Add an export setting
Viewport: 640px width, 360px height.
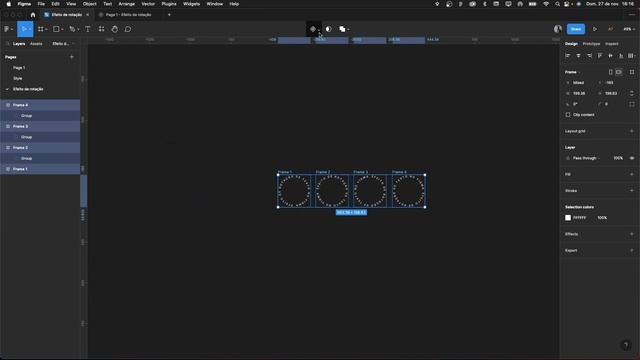[x=632, y=250]
